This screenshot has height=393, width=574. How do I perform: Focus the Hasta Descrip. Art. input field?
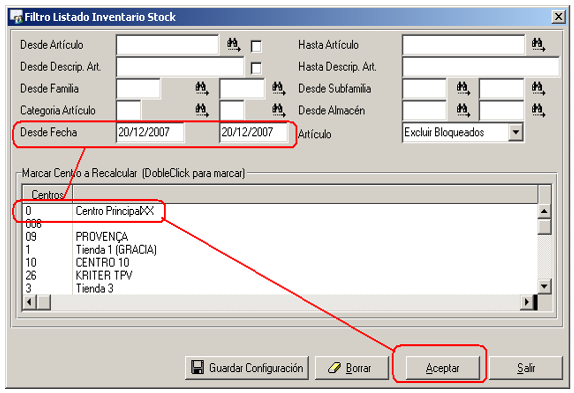(481, 67)
